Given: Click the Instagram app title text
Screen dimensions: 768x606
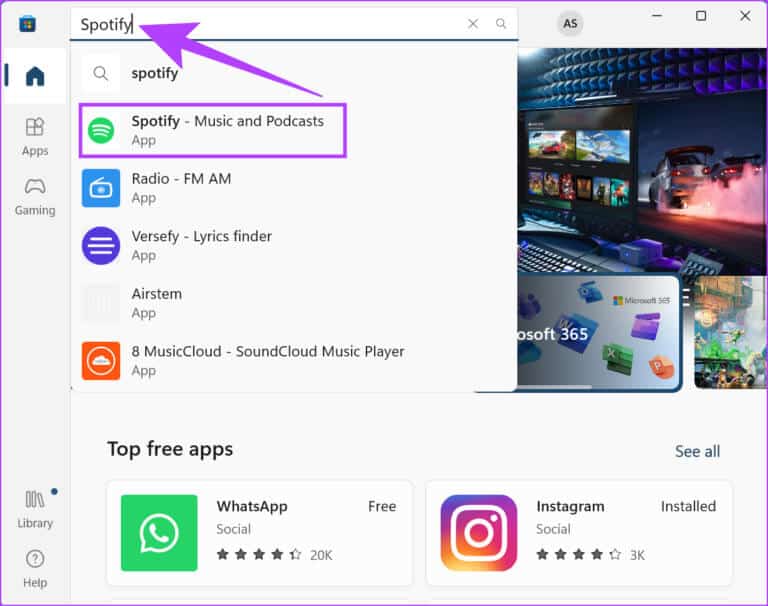Looking at the screenshot, I should click(x=570, y=506).
